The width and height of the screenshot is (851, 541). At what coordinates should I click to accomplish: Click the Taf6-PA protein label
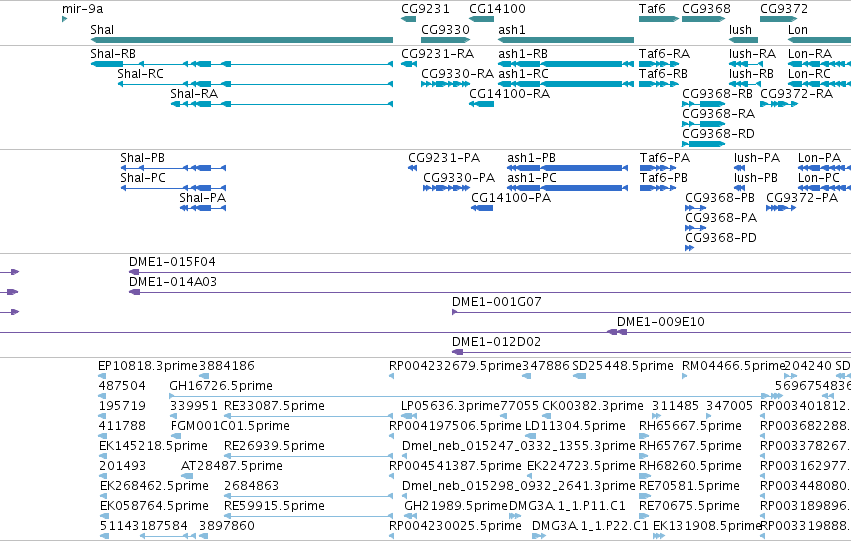pos(665,158)
